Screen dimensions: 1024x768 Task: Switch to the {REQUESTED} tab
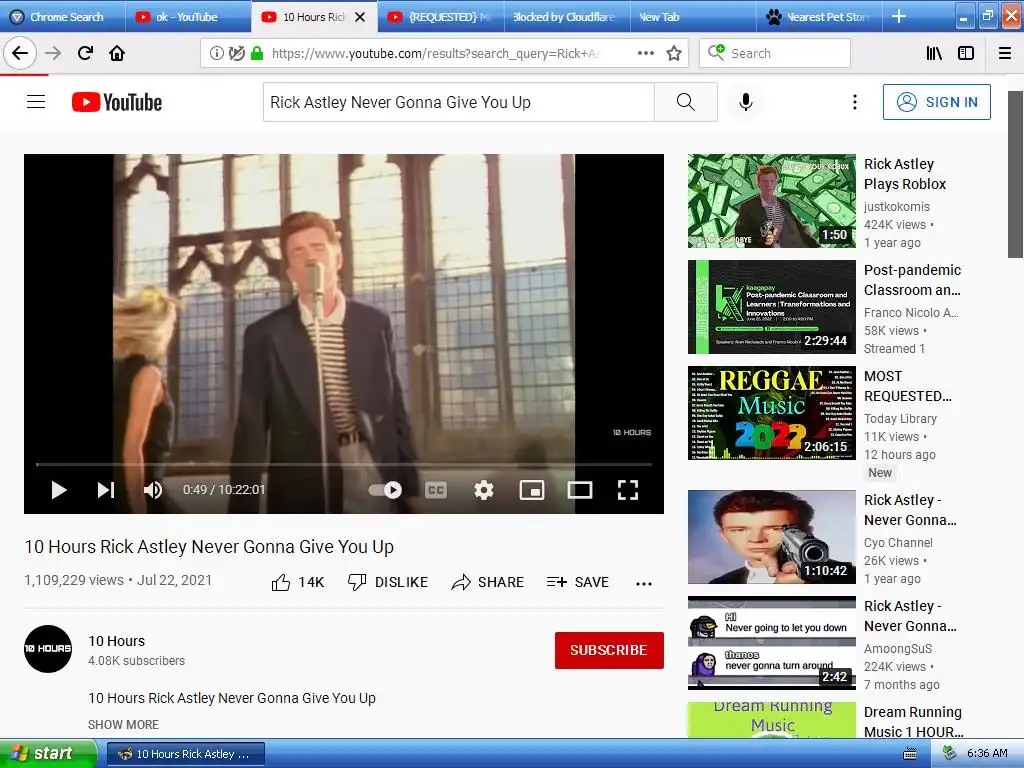(x=441, y=16)
